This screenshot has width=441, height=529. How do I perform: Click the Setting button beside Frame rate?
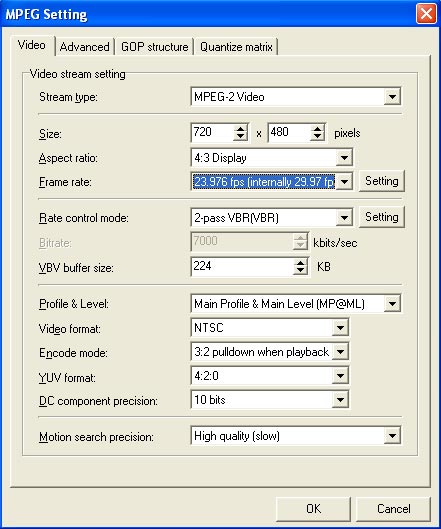click(382, 181)
